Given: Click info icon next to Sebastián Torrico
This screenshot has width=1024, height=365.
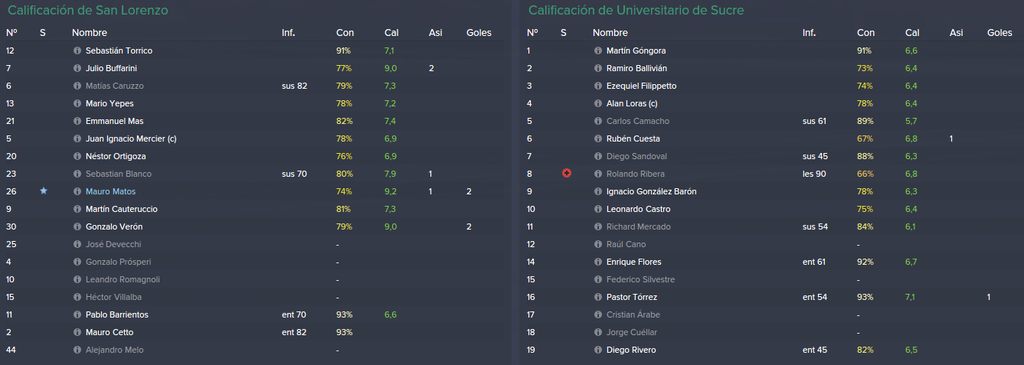Looking at the screenshot, I should tap(77, 50).
